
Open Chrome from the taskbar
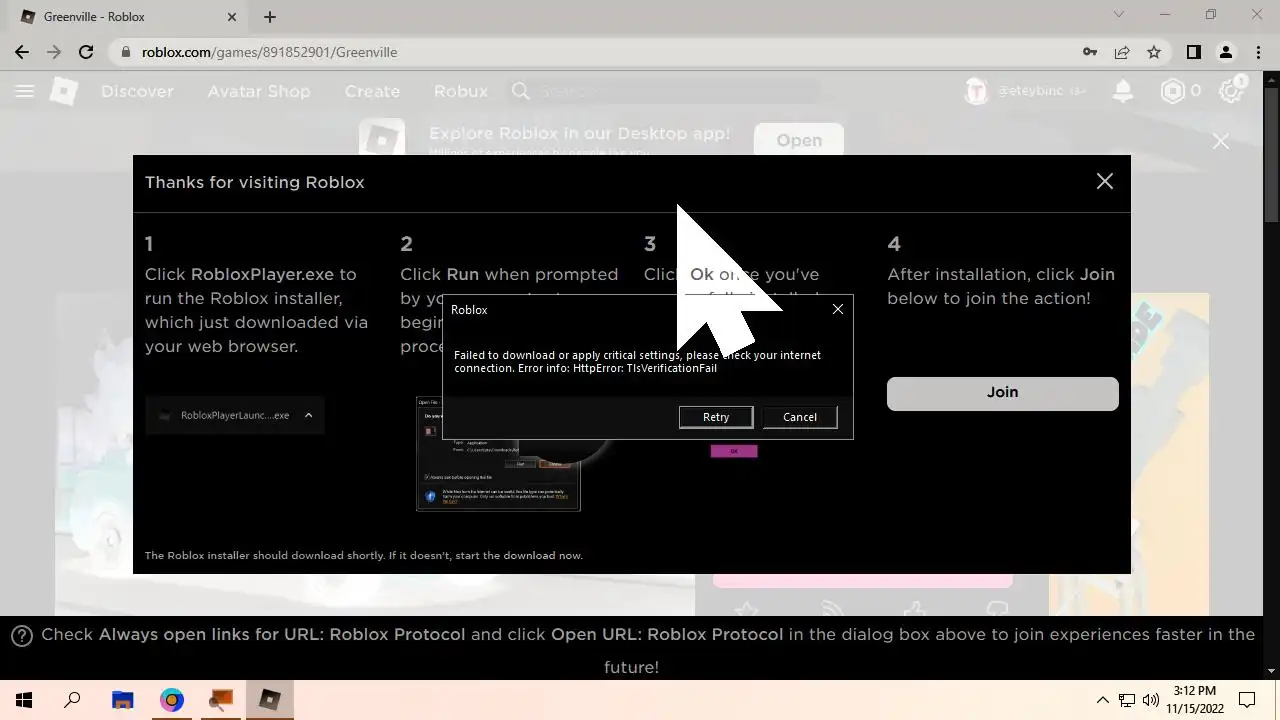click(x=171, y=700)
